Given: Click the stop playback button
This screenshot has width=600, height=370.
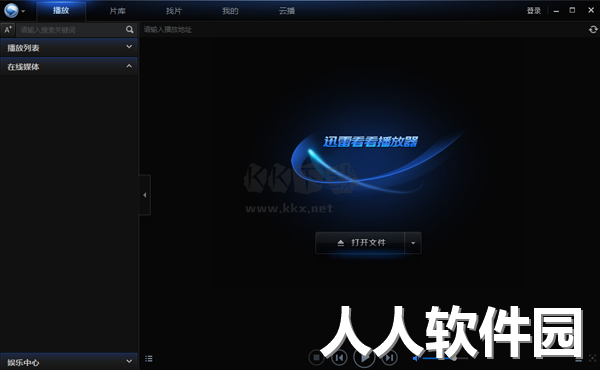Looking at the screenshot, I should [316, 358].
